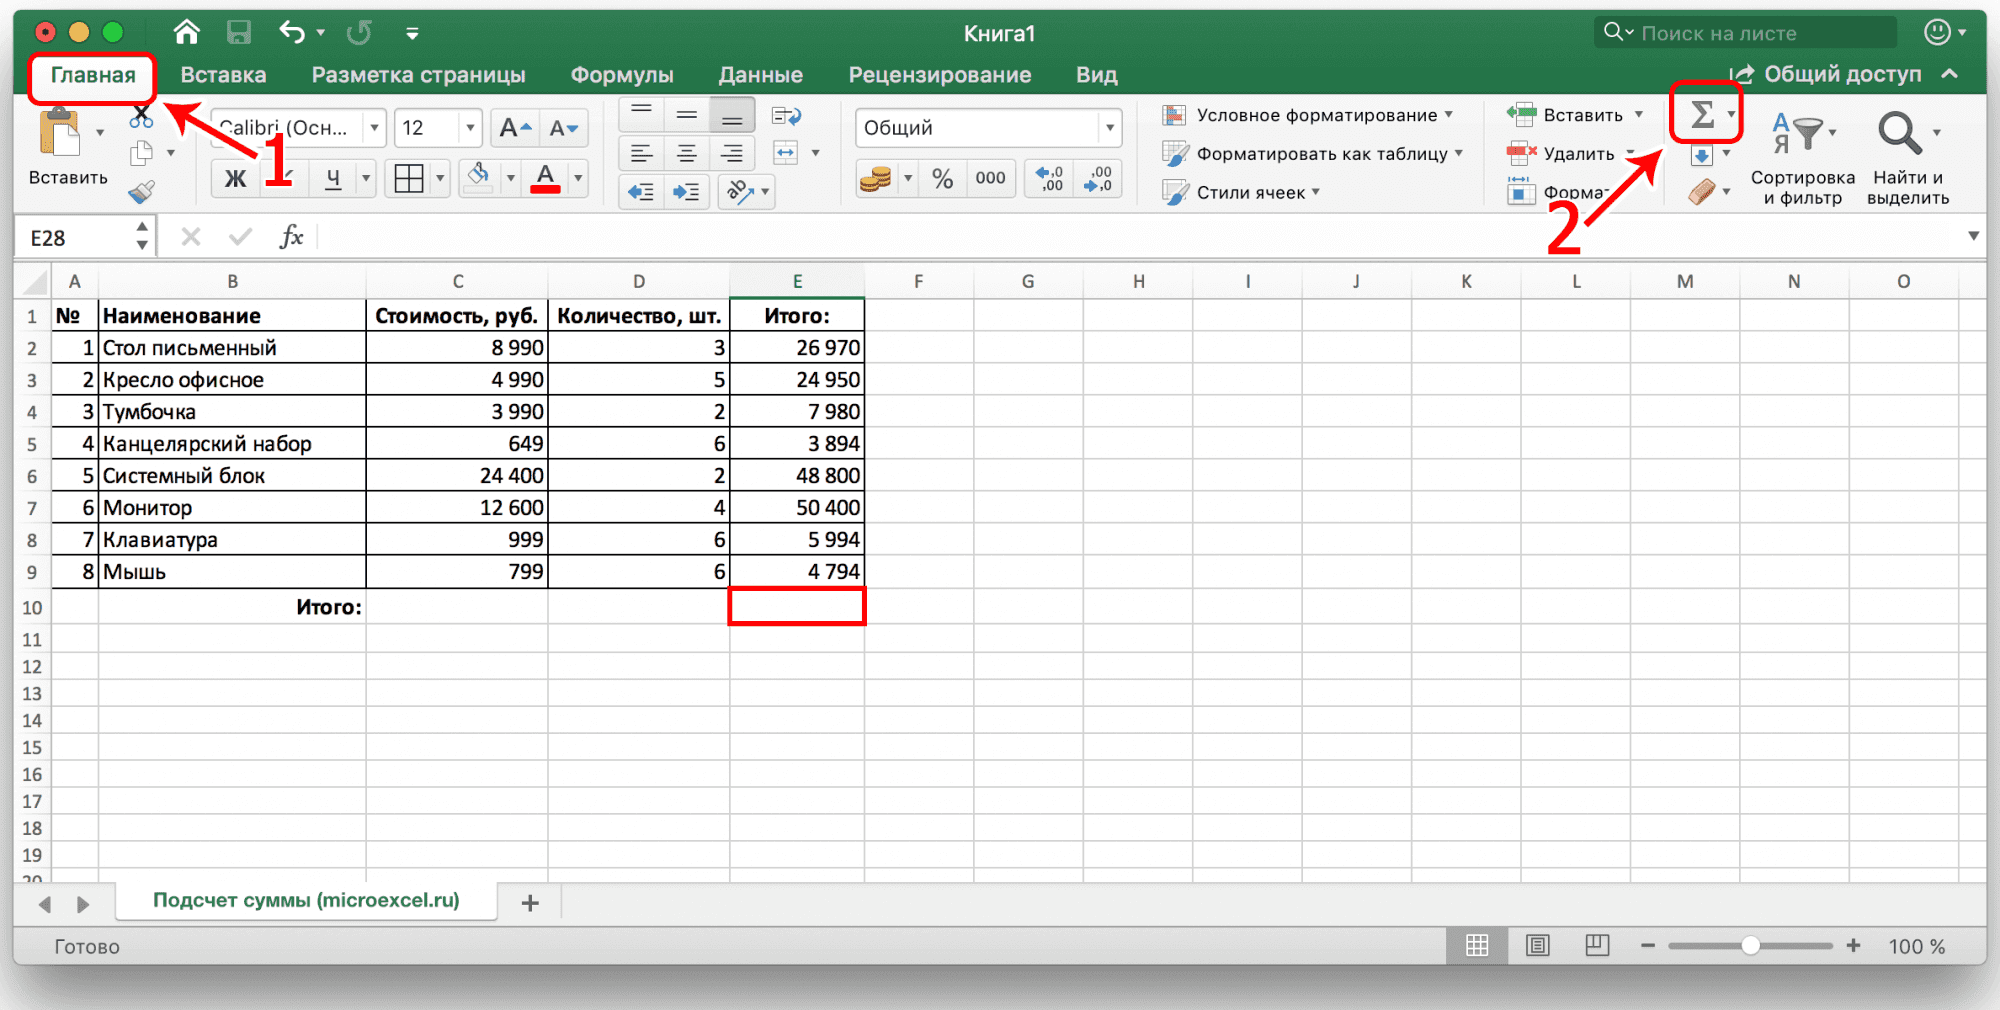This screenshot has width=2000, height=1010.
Task: Toggle underline formatting (Ч)
Action: pos(333,179)
